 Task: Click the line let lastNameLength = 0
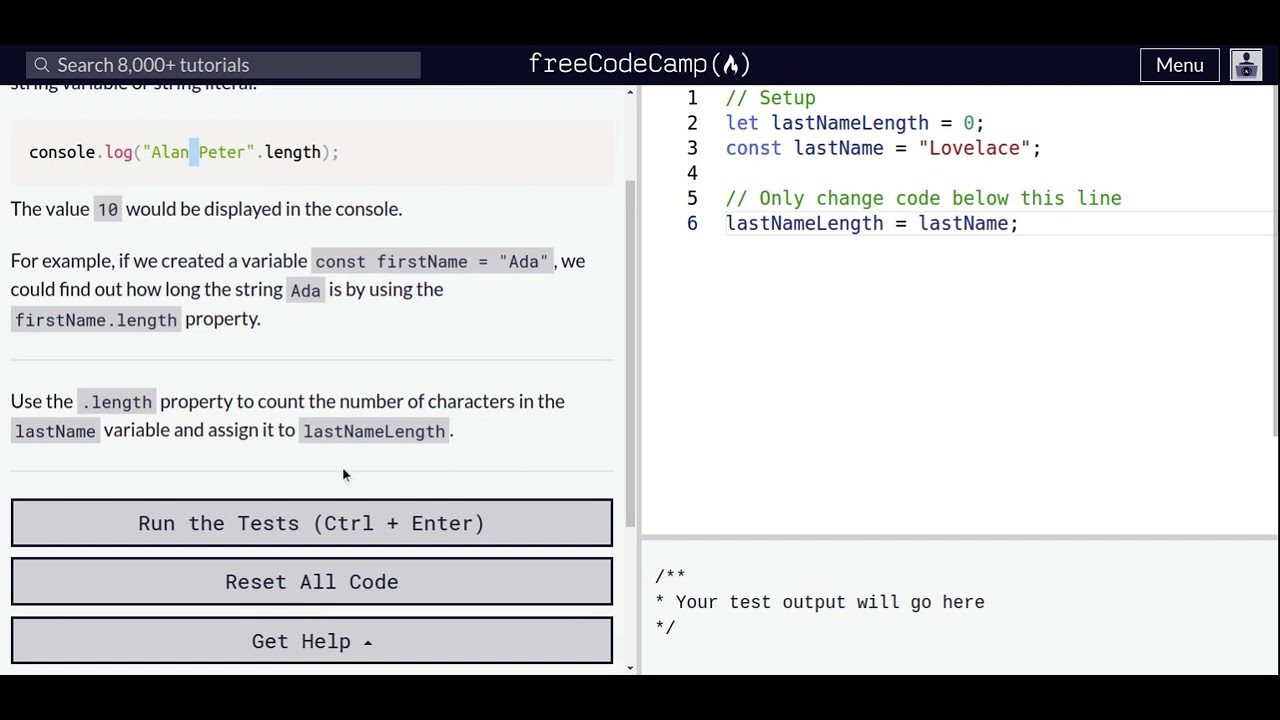point(855,123)
